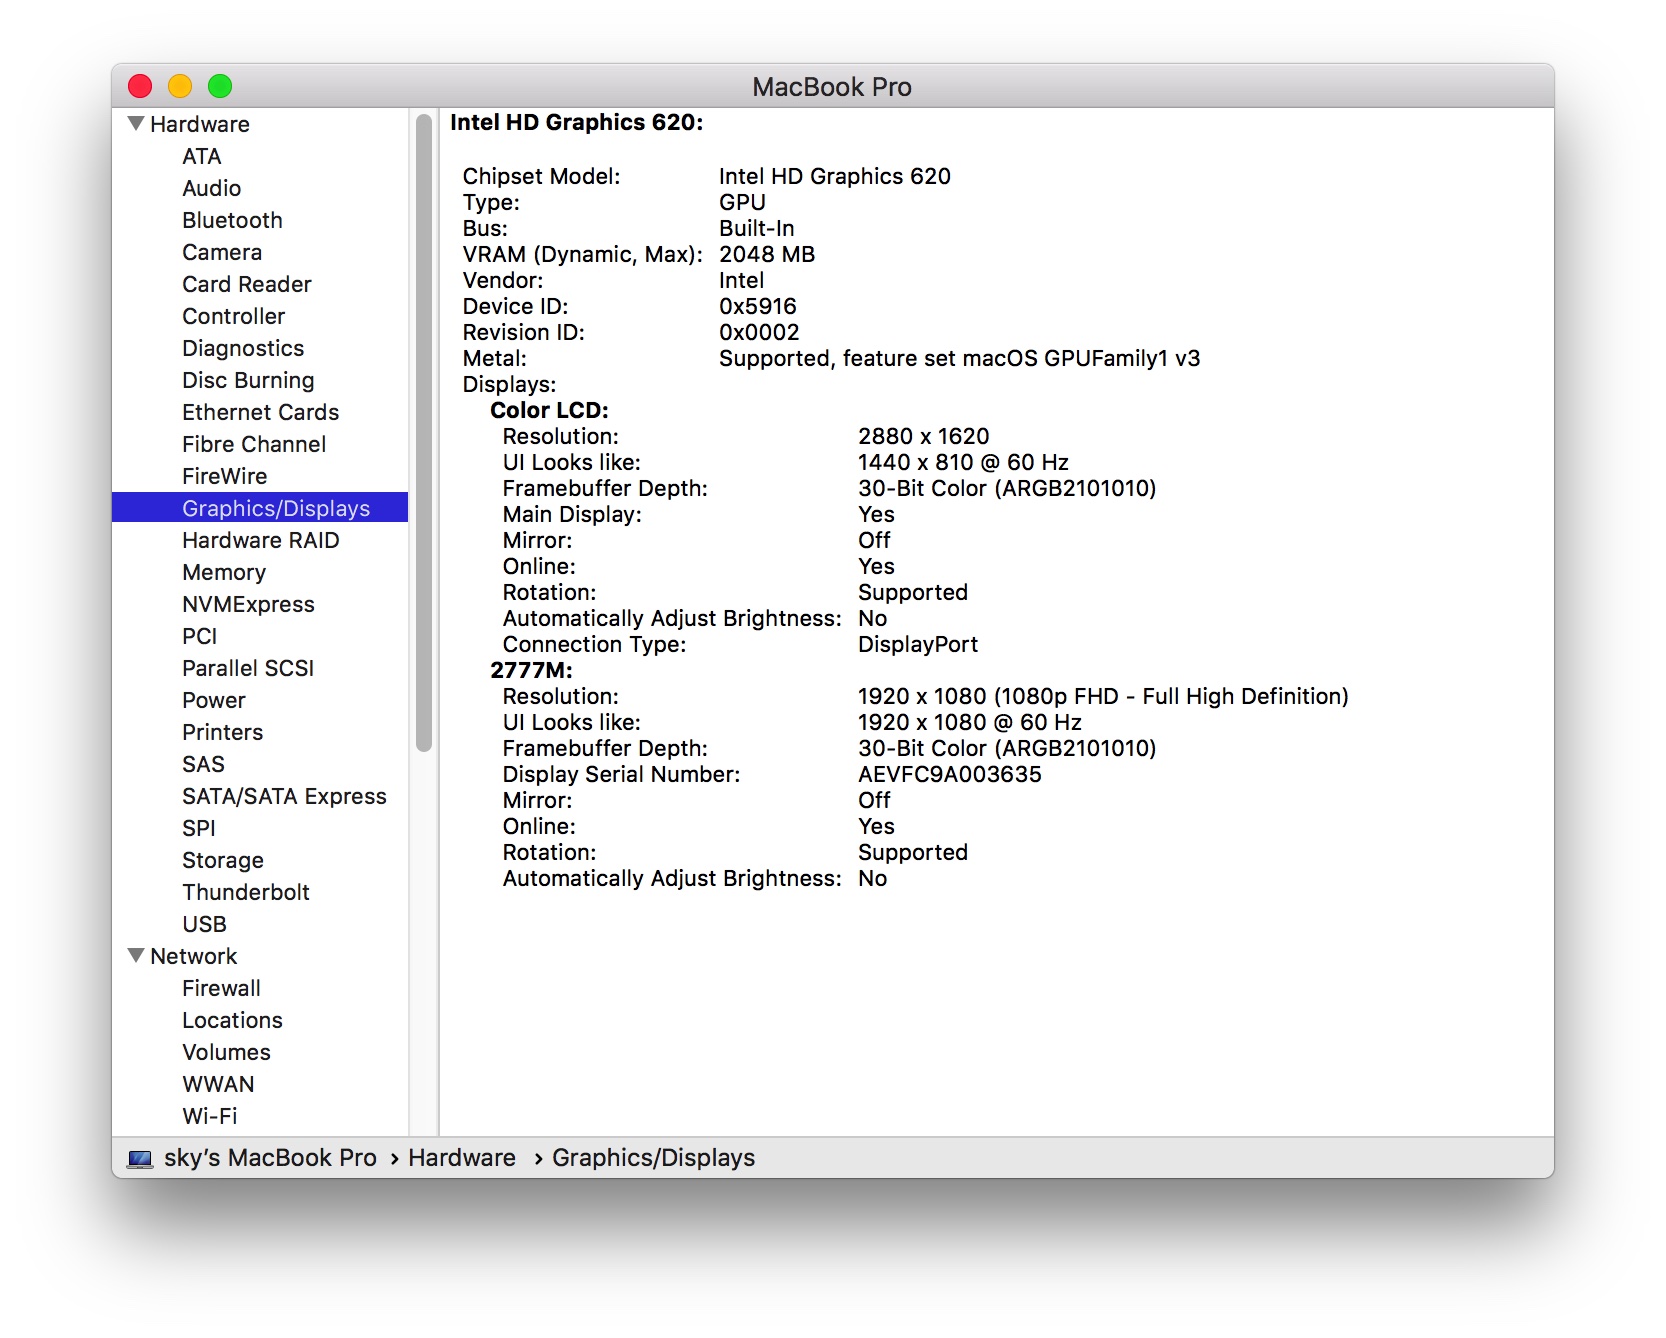Click Hardware in the path bar
The width and height of the screenshot is (1666, 1338).
(462, 1158)
